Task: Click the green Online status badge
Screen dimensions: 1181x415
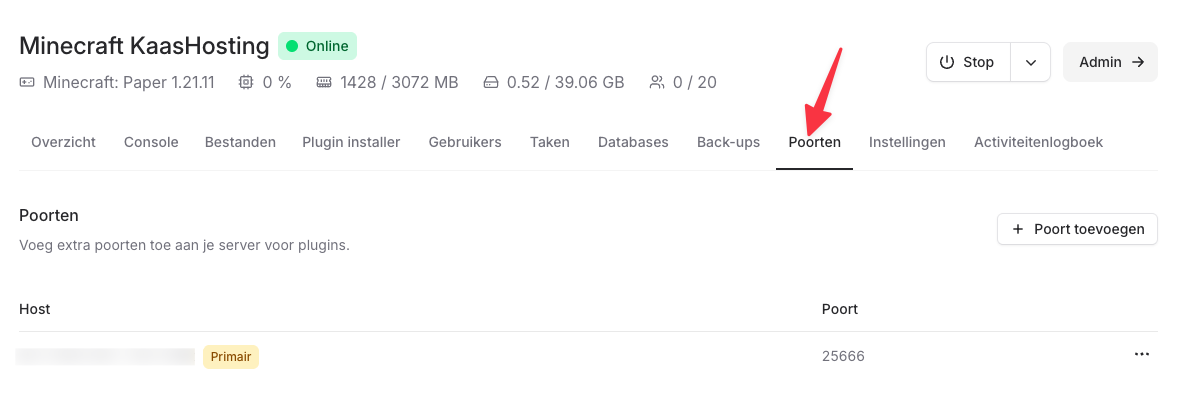Action: [x=317, y=46]
